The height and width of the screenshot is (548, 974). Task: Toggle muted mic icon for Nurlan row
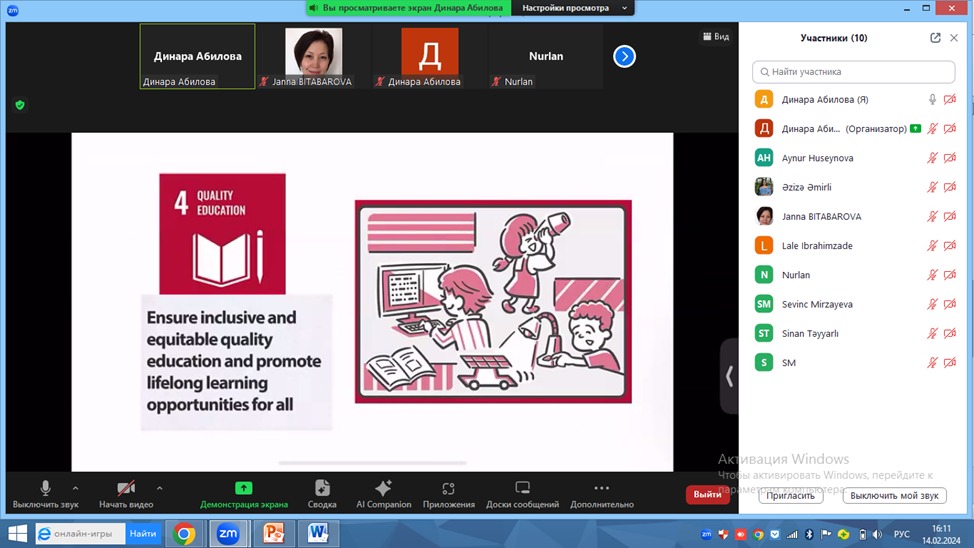(932, 275)
